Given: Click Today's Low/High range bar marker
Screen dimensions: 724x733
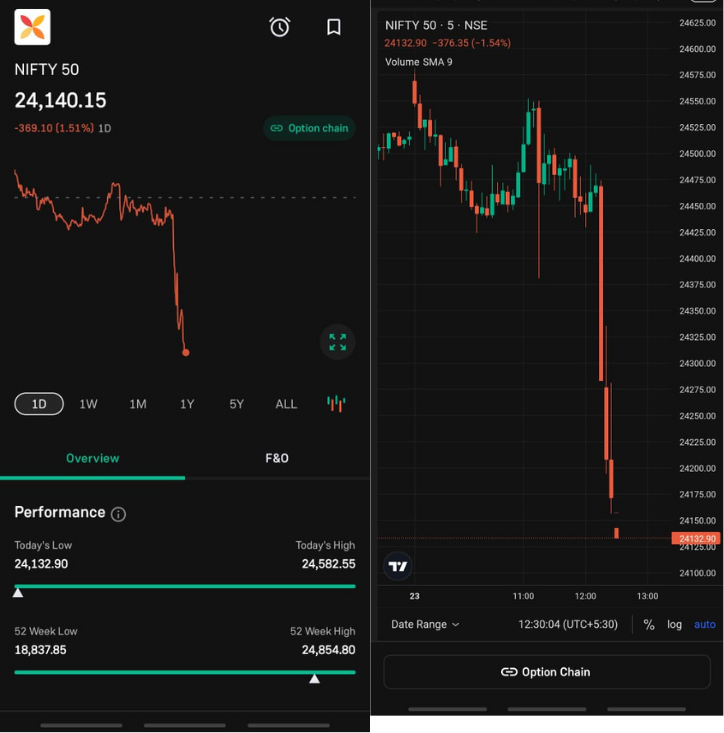Looking at the screenshot, I should [18, 593].
